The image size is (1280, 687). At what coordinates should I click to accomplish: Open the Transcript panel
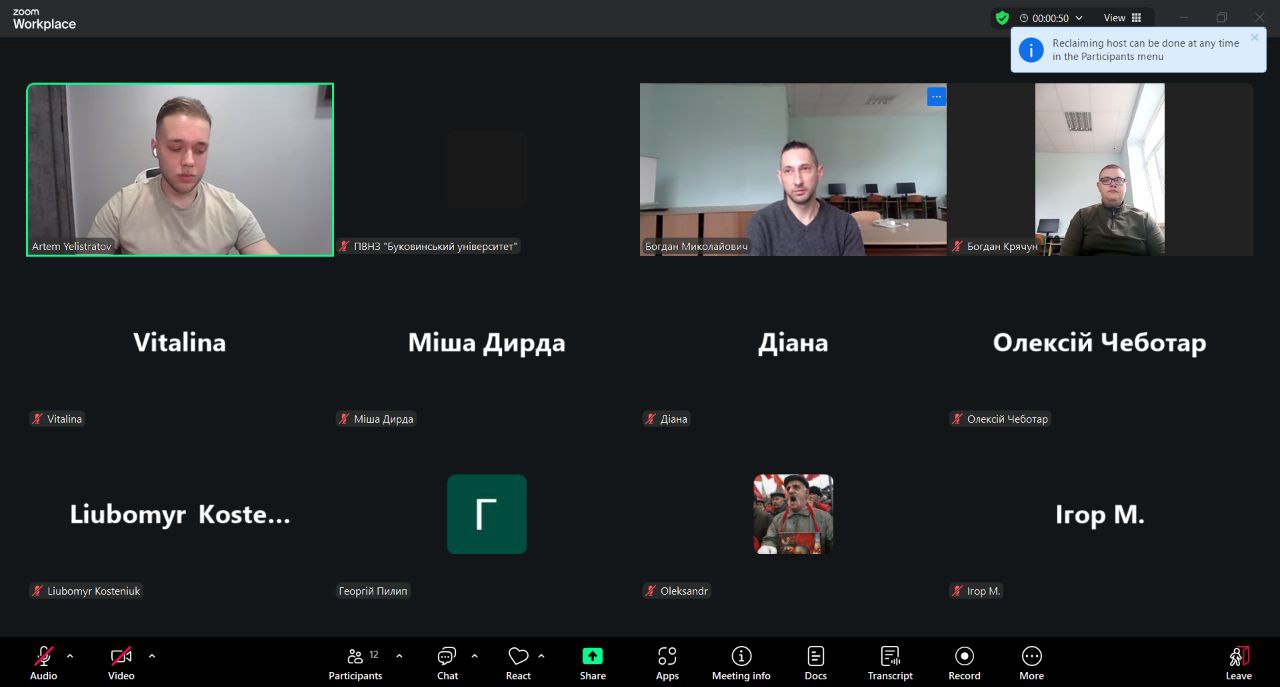[x=890, y=662]
